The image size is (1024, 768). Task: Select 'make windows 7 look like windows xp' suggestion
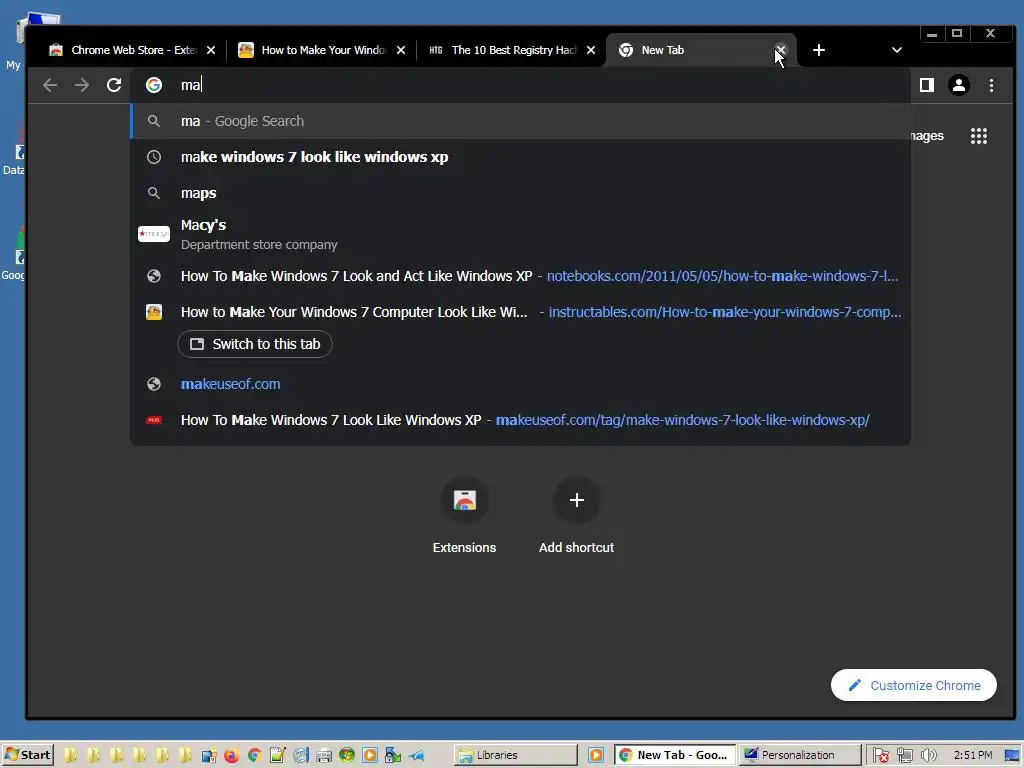[520, 157]
